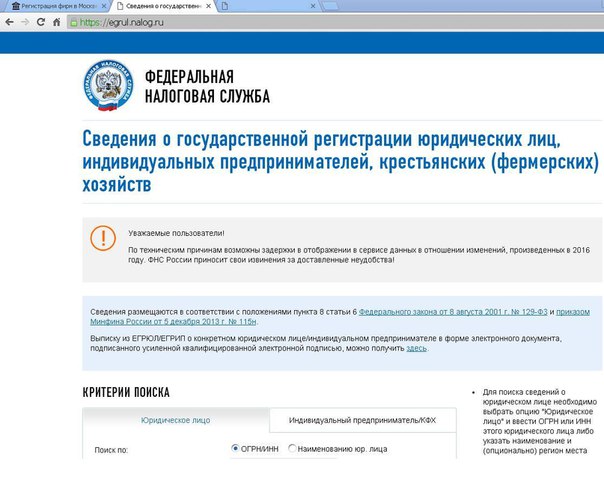Screen dimensions: 604x495
Task: Close the 'Сведения о государственной' browser tab
Action: click(208, 6)
